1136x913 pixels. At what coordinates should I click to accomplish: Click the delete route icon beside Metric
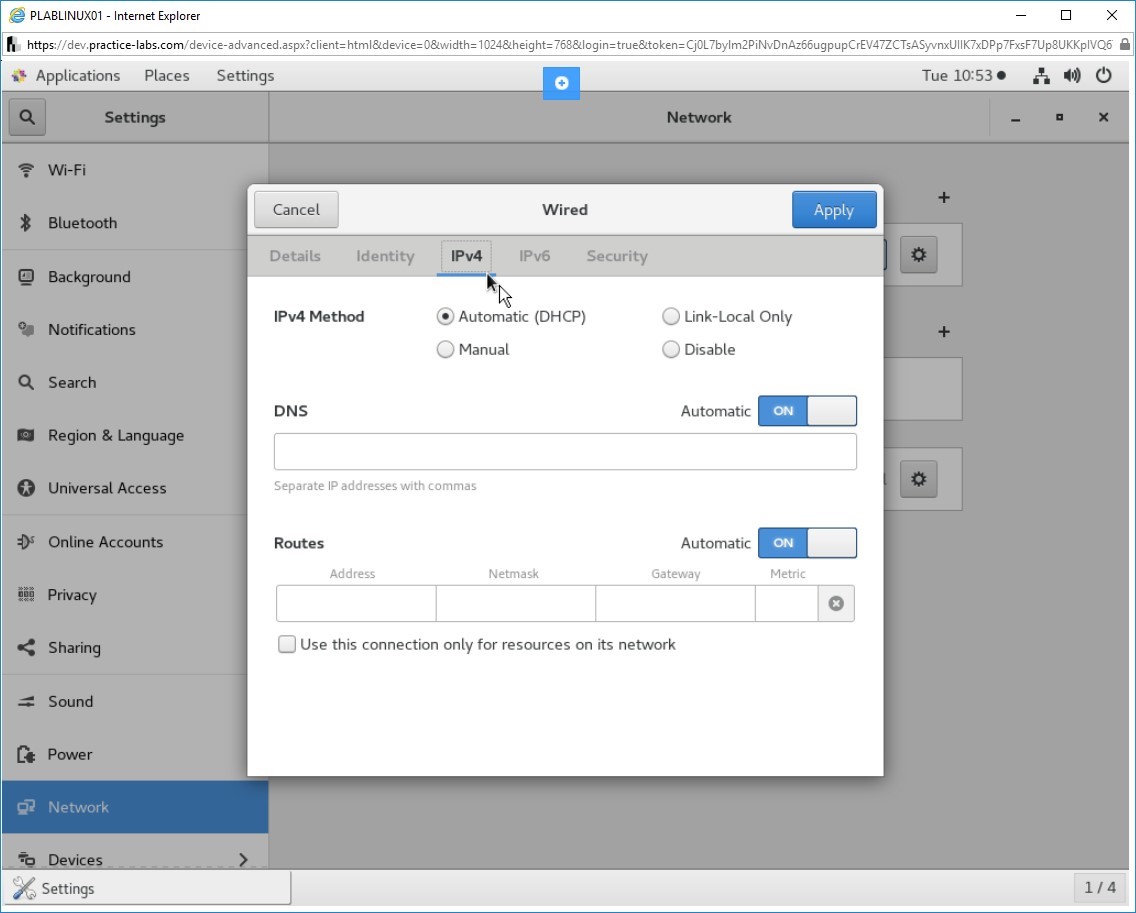point(836,603)
